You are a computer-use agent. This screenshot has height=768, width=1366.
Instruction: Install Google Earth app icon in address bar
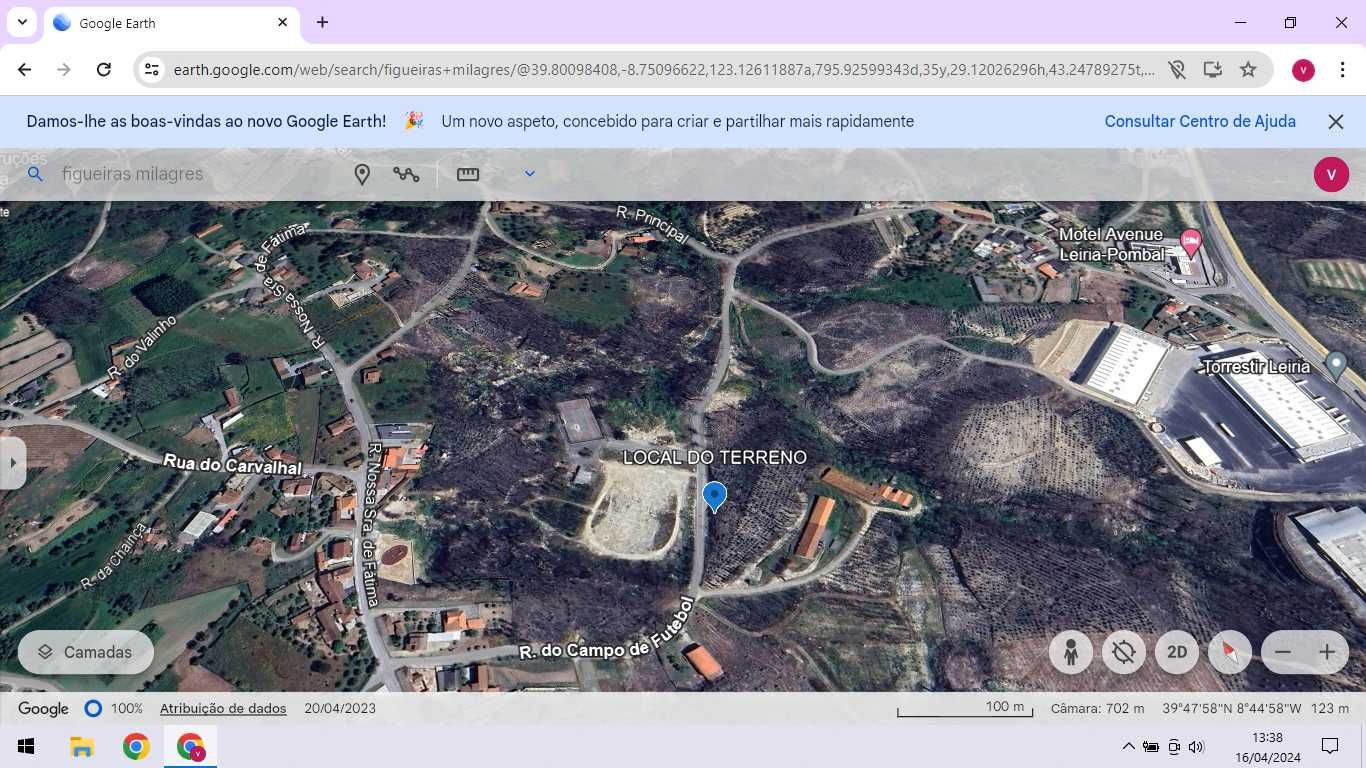tap(1213, 69)
